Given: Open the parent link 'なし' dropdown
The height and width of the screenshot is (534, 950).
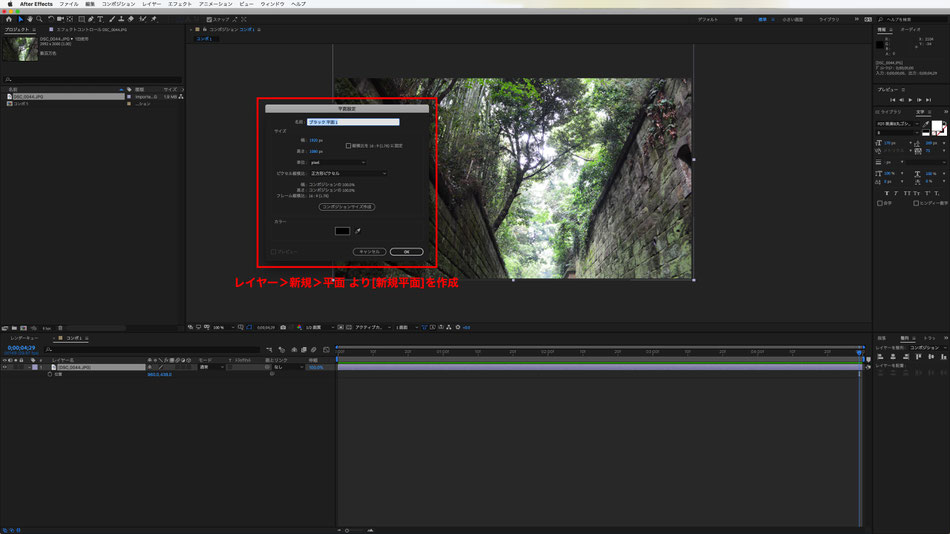Looking at the screenshot, I should tap(288, 367).
